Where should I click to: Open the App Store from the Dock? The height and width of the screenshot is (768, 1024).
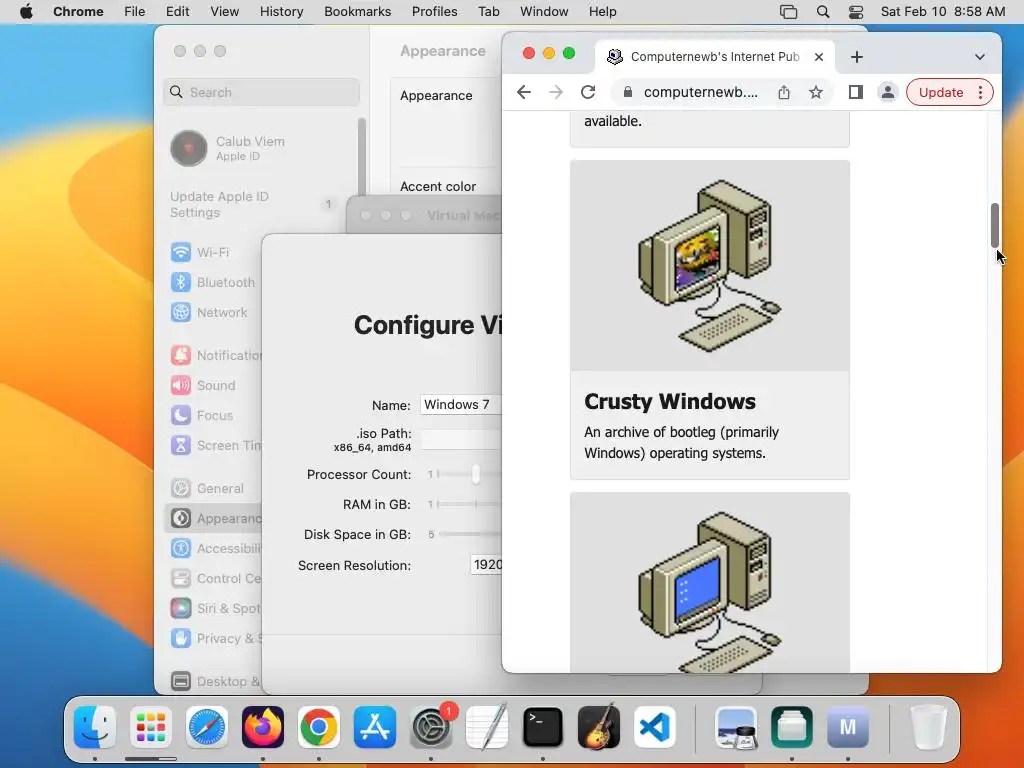pos(375,727)
